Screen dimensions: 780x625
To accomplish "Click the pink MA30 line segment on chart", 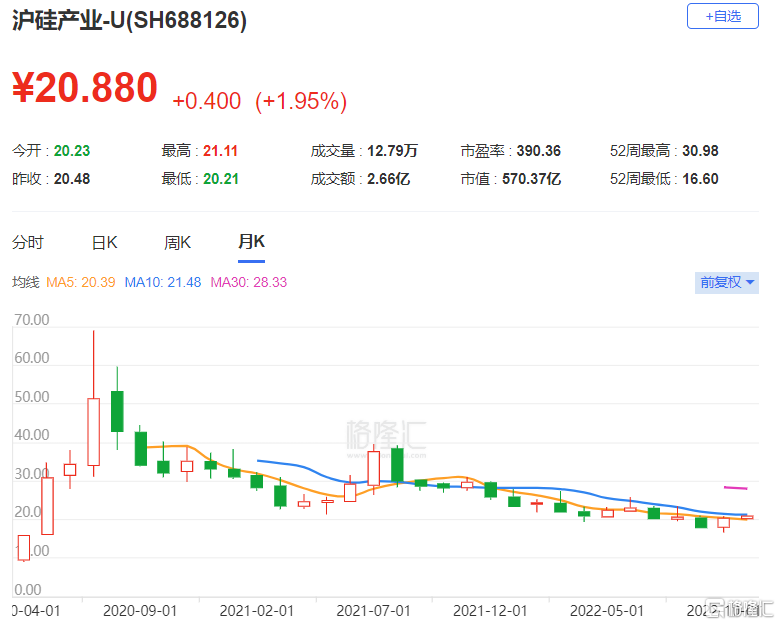I will (736, 488).
